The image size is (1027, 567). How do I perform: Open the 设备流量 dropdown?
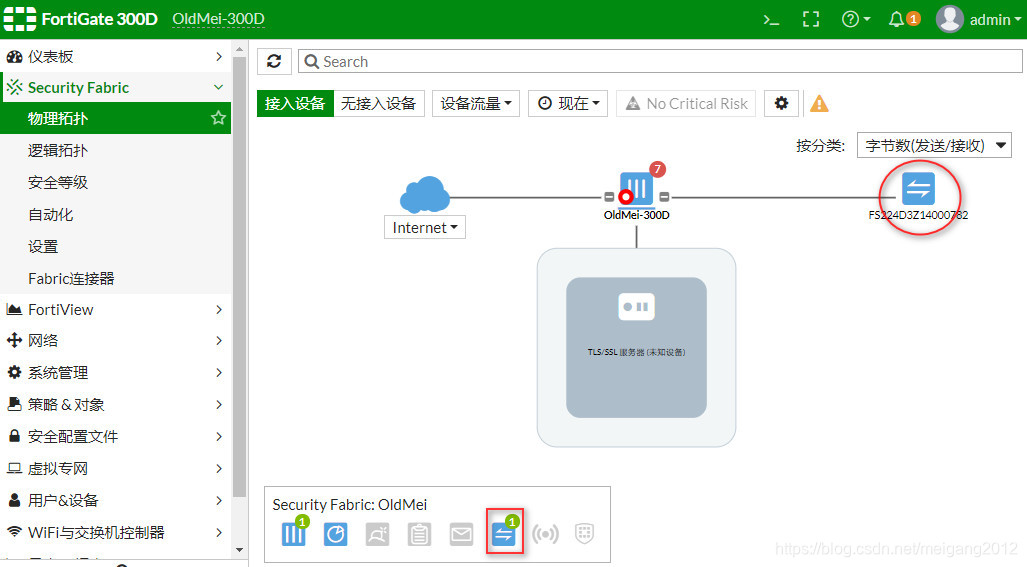(476, 103)
